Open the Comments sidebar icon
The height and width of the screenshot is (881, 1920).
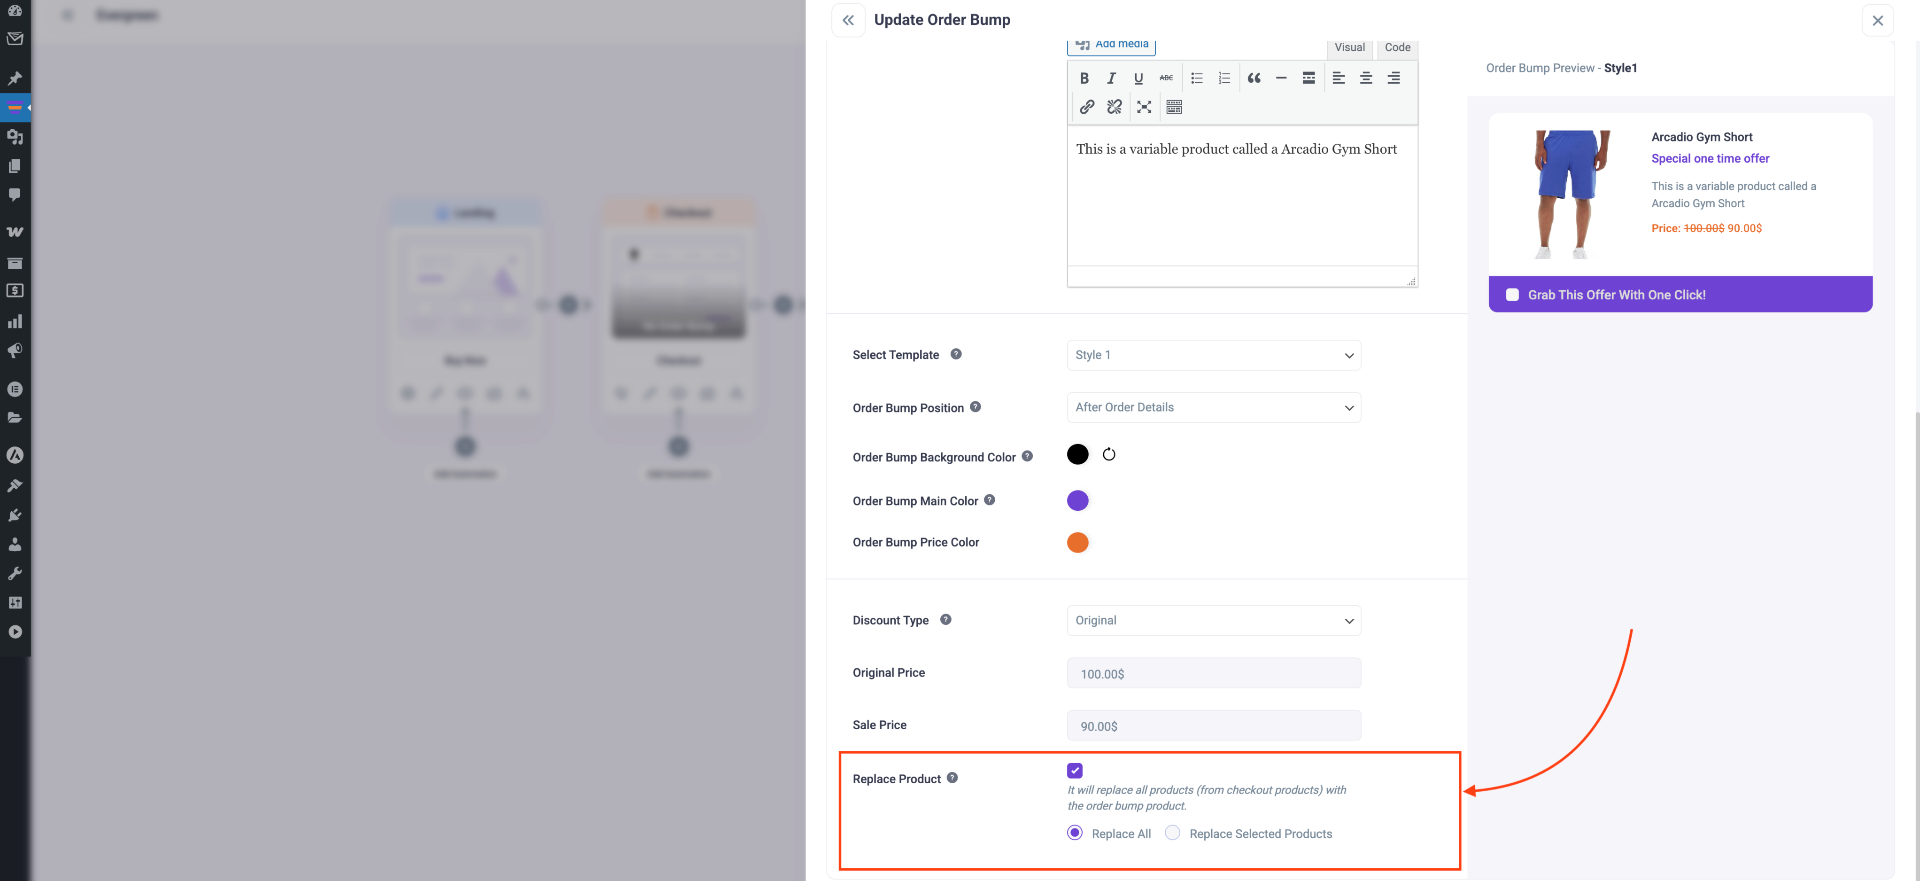click(x=15, y=194)
